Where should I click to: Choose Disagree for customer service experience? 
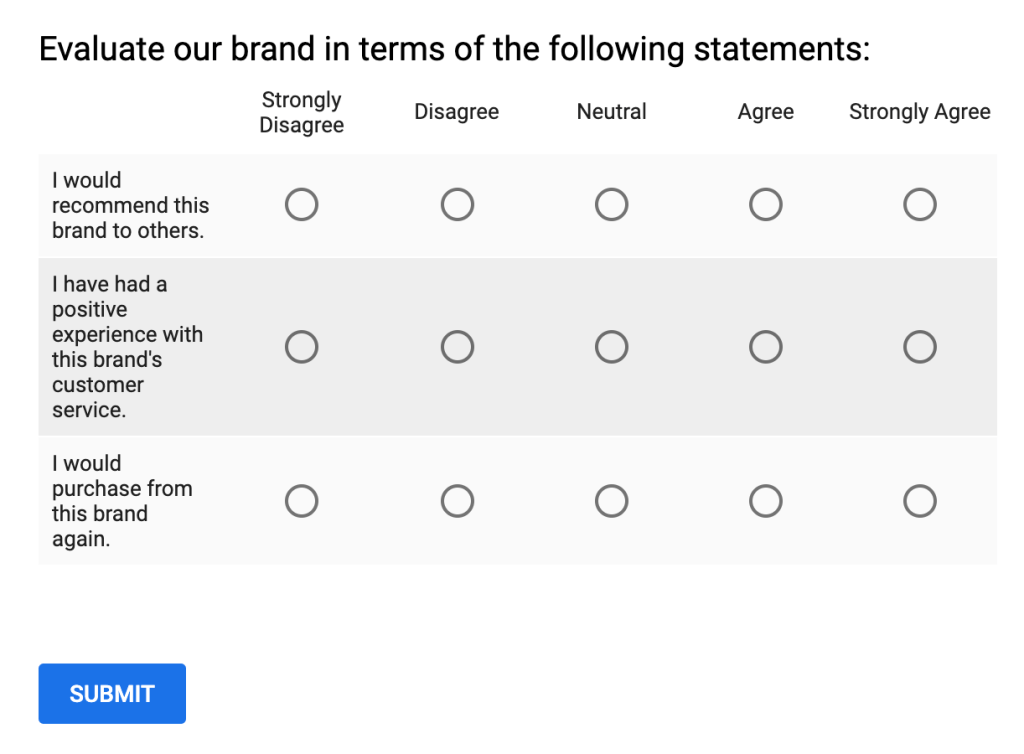click(457, 347)
